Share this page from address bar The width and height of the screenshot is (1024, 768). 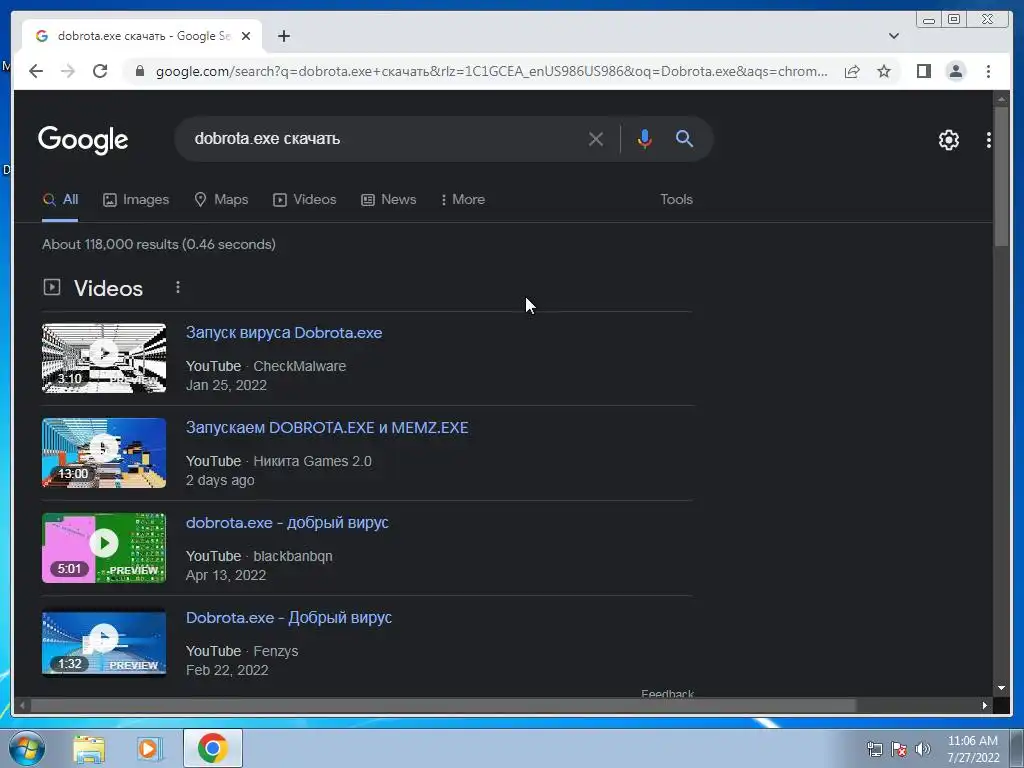(852, 71)
